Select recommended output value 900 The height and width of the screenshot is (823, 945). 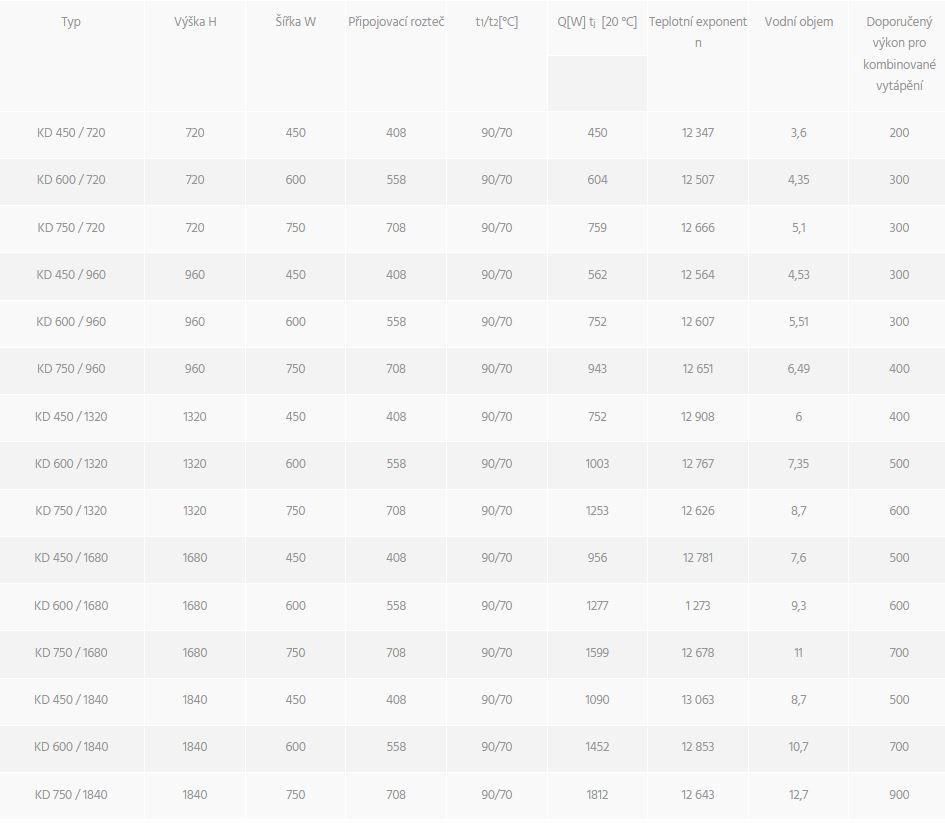point(899,795)
